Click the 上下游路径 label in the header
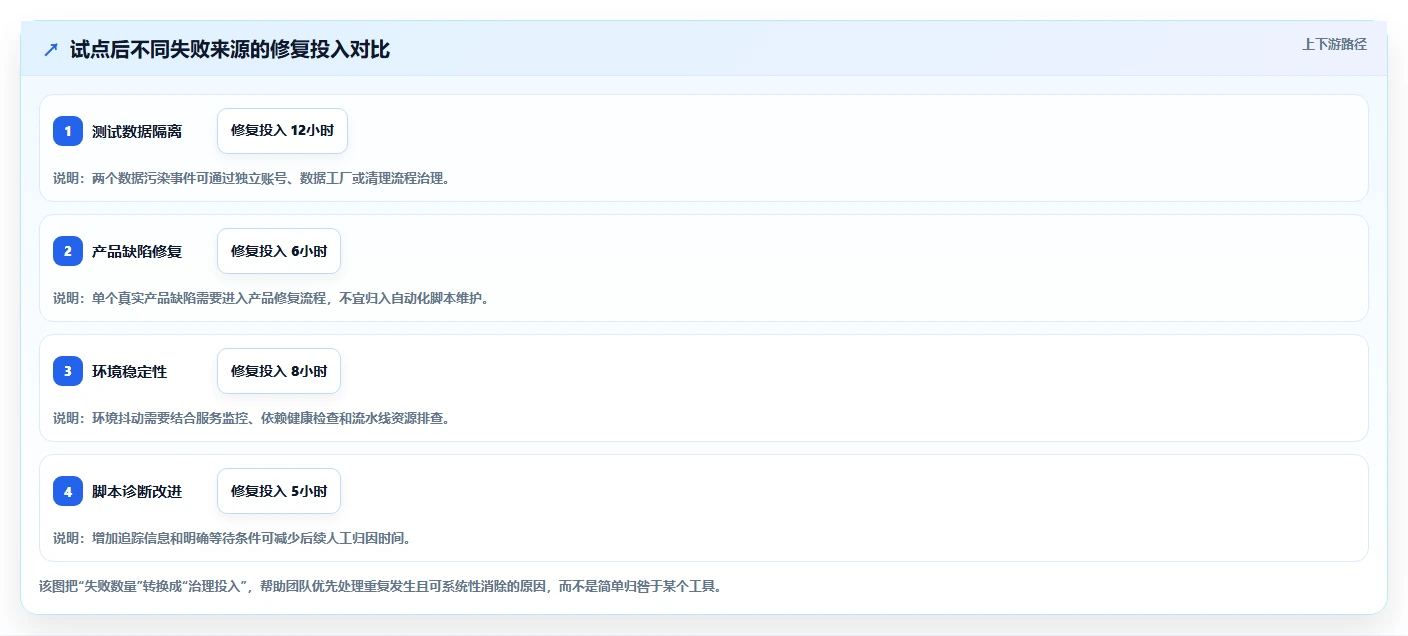 coord(1334,44)
